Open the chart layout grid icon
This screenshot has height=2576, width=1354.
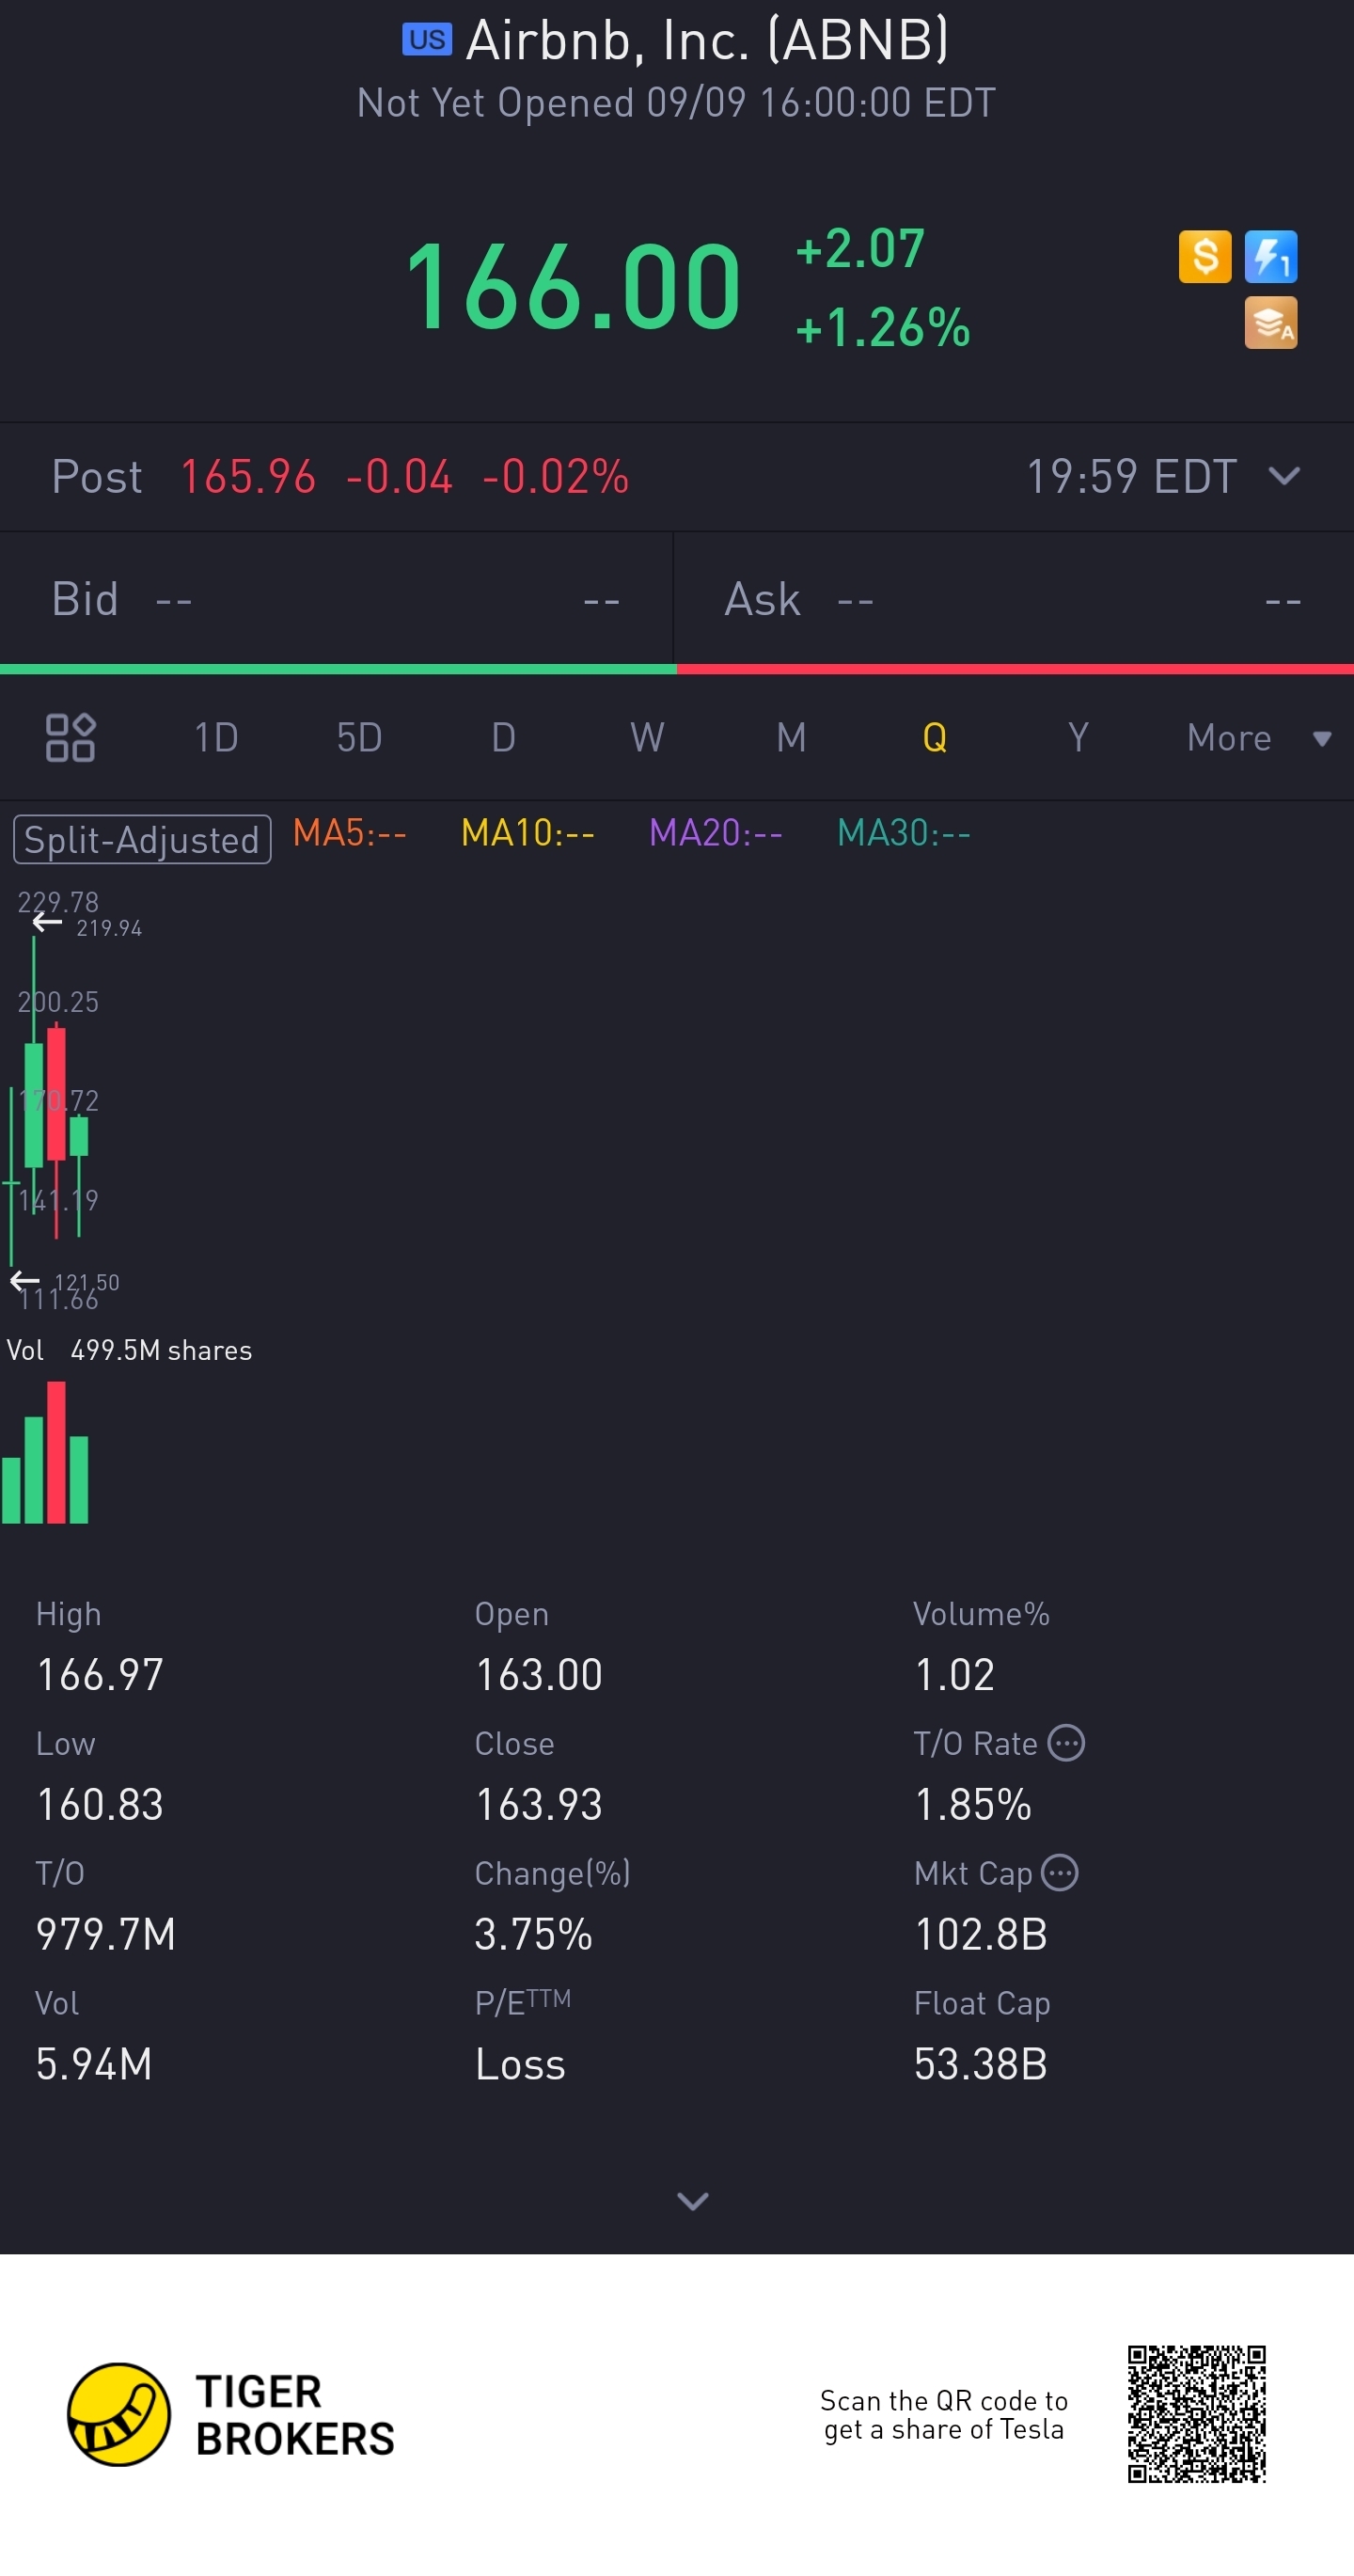(x=70, y=738)
